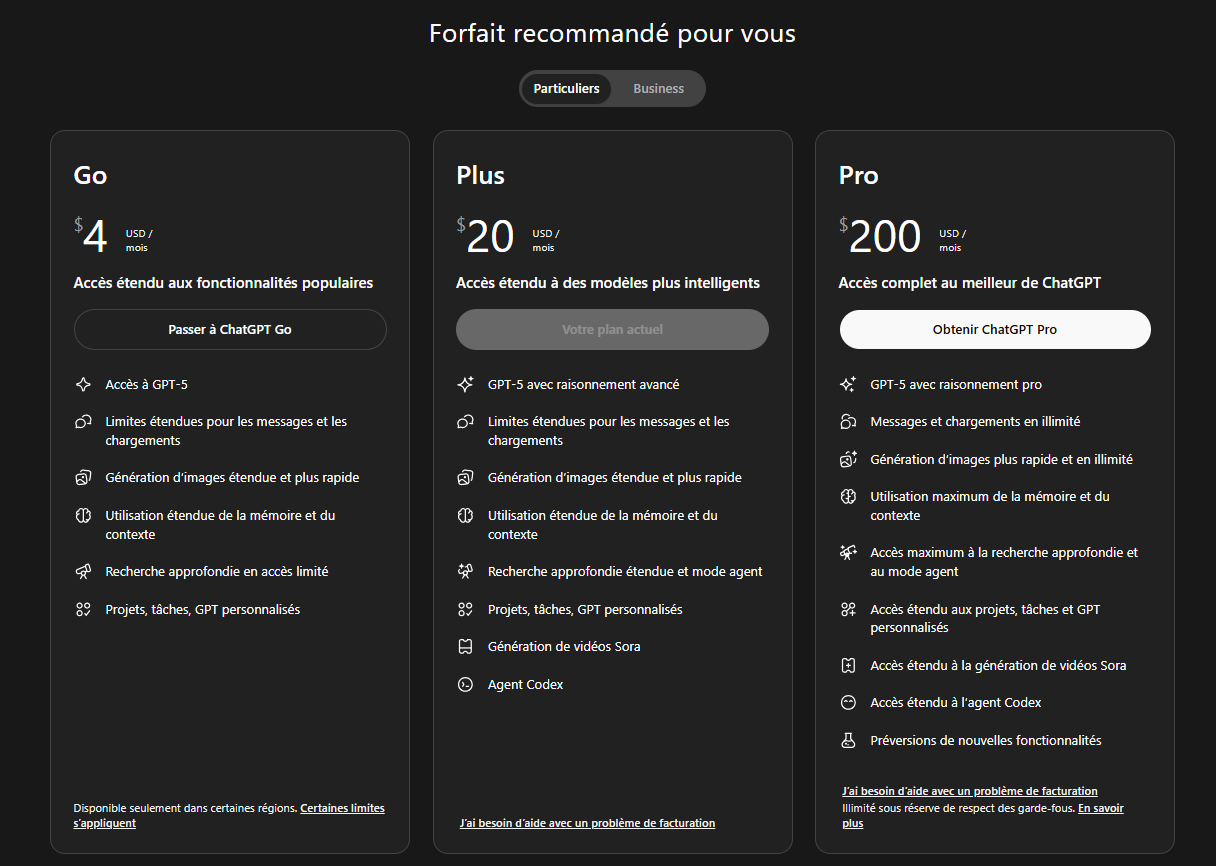Viewport: 1216px width, 866px height.
Task: Open the billing help link under Pro plan
Action: pos(970,791)
